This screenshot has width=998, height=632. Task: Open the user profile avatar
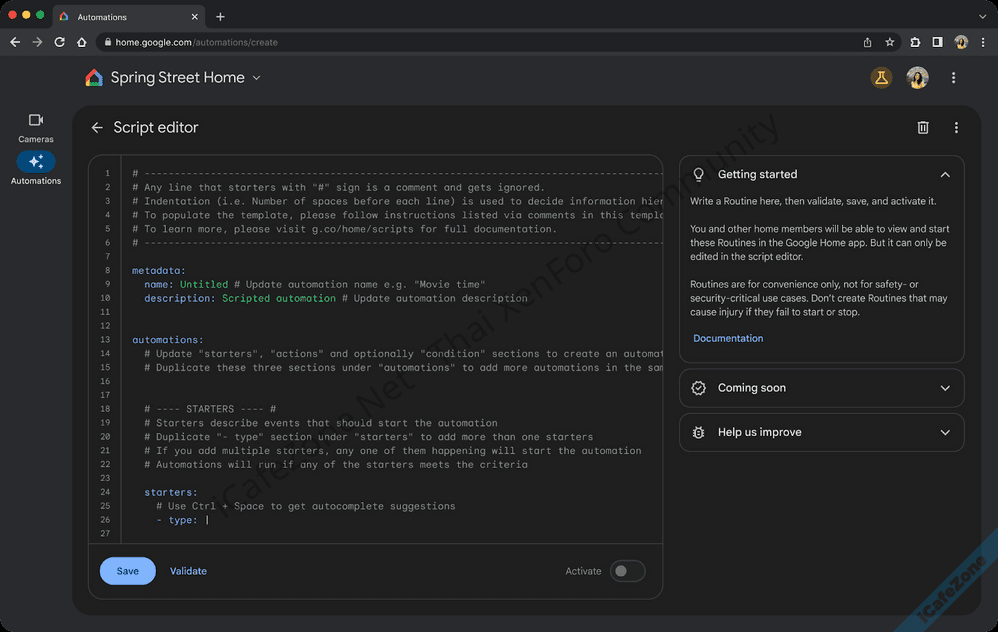coord(917,78)
